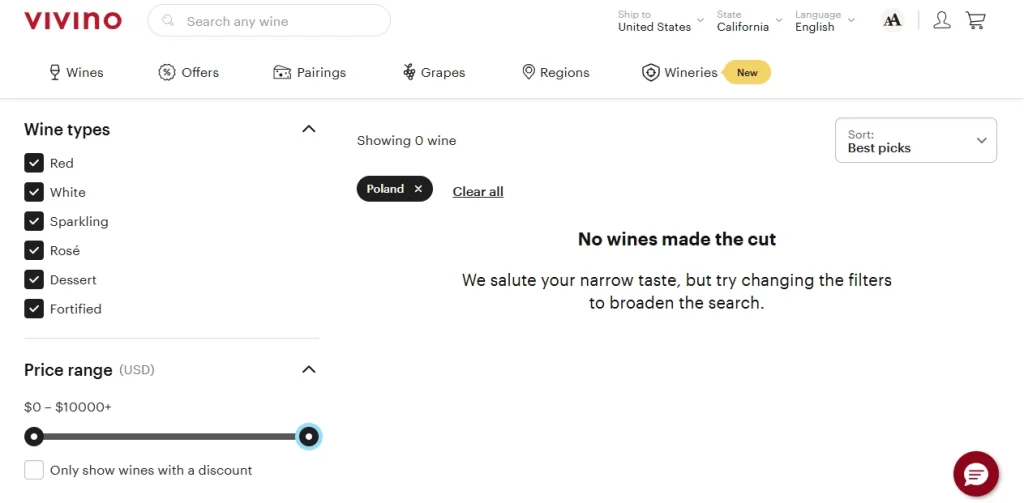Click the map pin icon beside Regions

529,73
